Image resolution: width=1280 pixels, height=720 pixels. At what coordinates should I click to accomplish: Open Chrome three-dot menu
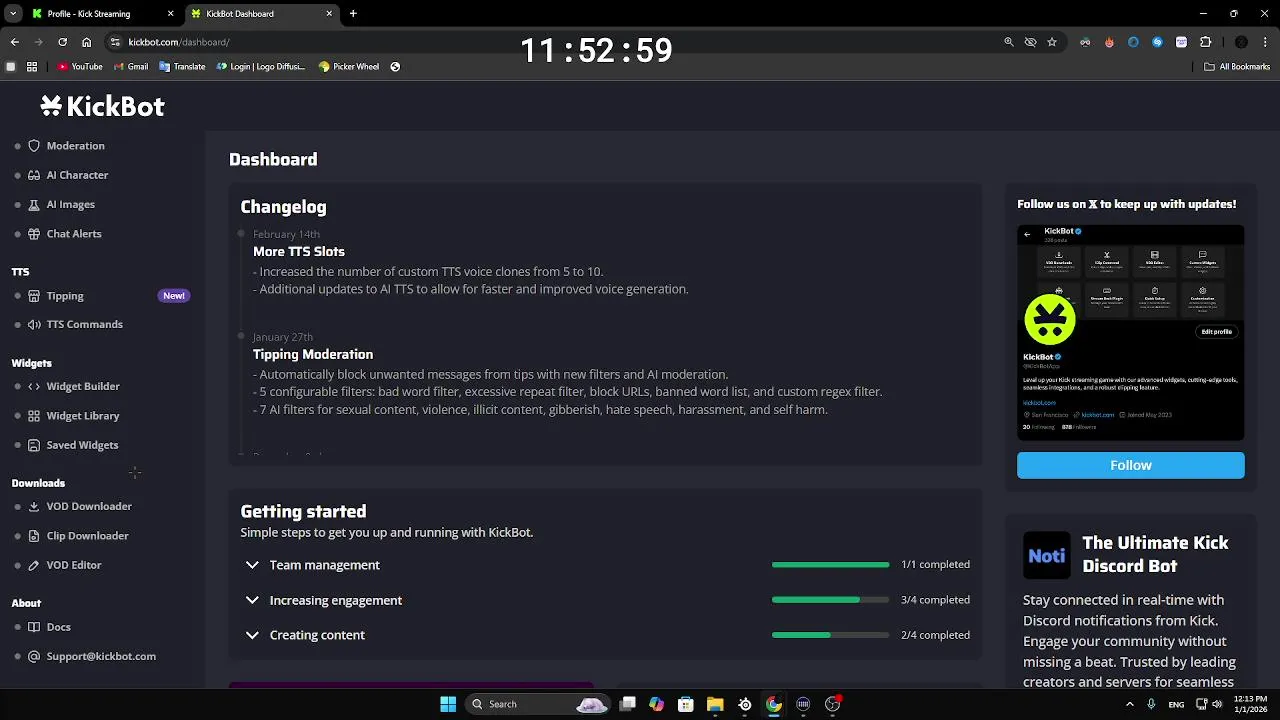pyautogui.click(x=1266, y=42)
